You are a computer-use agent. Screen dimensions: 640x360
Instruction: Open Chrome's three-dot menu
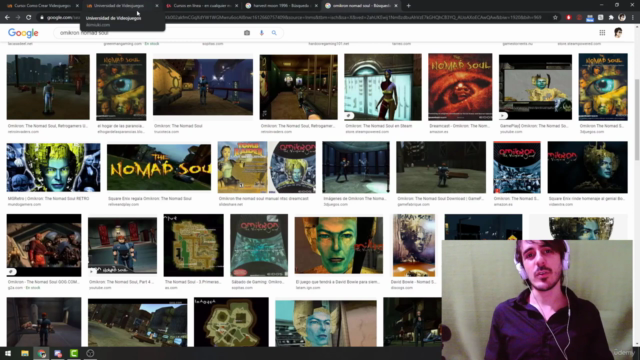(x=633, y=18)
